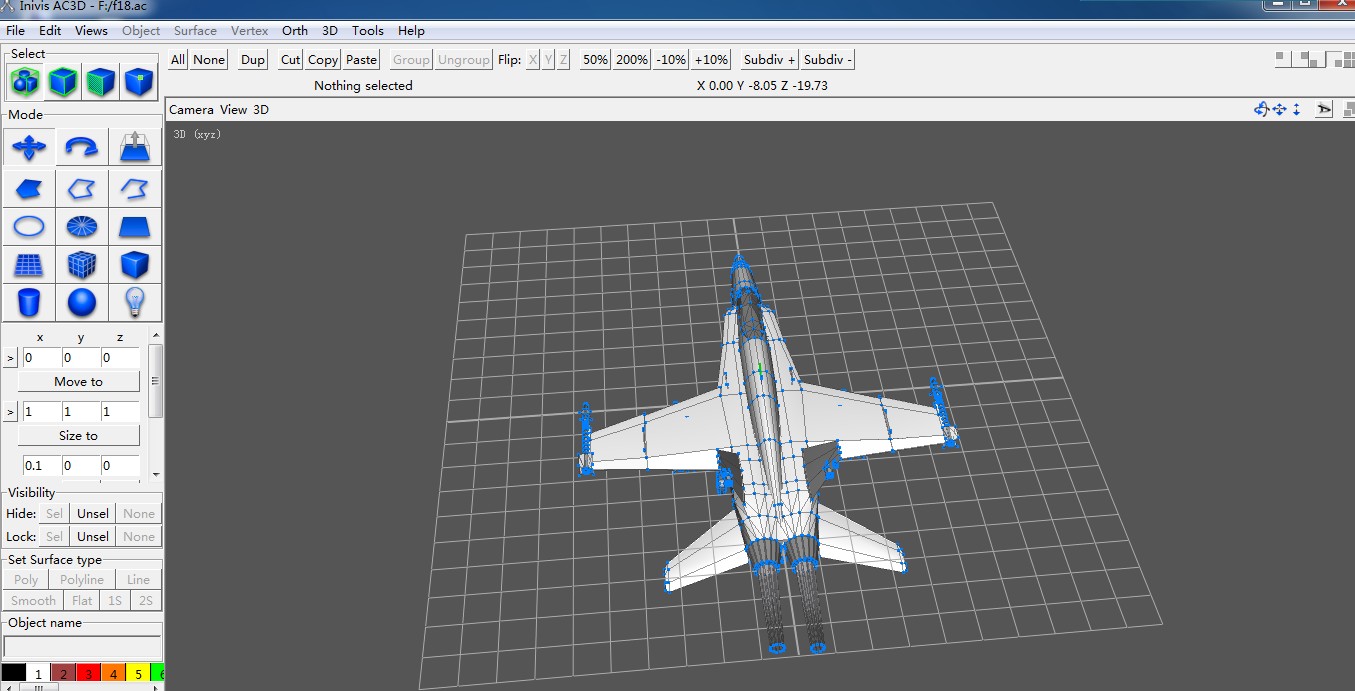Toggle 2S two-sided surface button
Image resolution: width=1355 pixels, height=691 pixels.
coord(146,601)
